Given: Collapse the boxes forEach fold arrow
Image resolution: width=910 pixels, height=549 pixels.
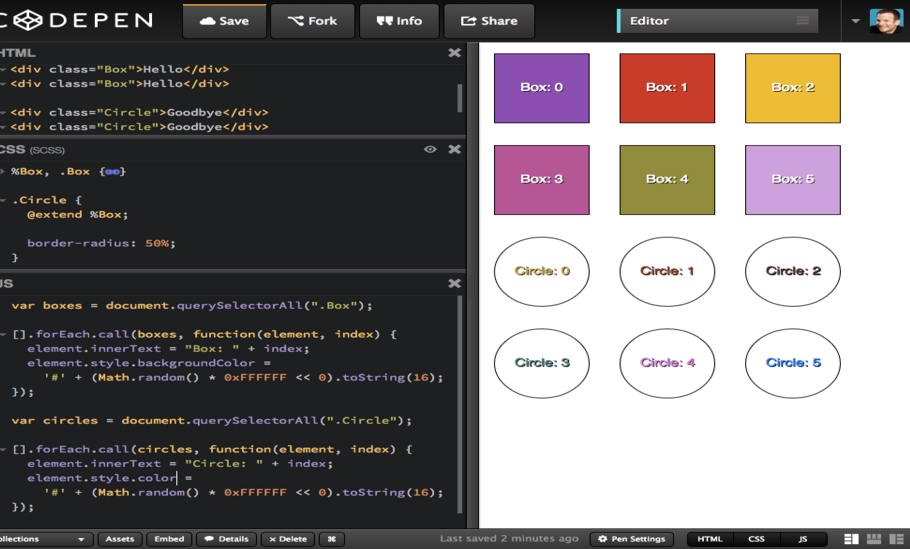Looking at the screenshot, I should [3, 334].
